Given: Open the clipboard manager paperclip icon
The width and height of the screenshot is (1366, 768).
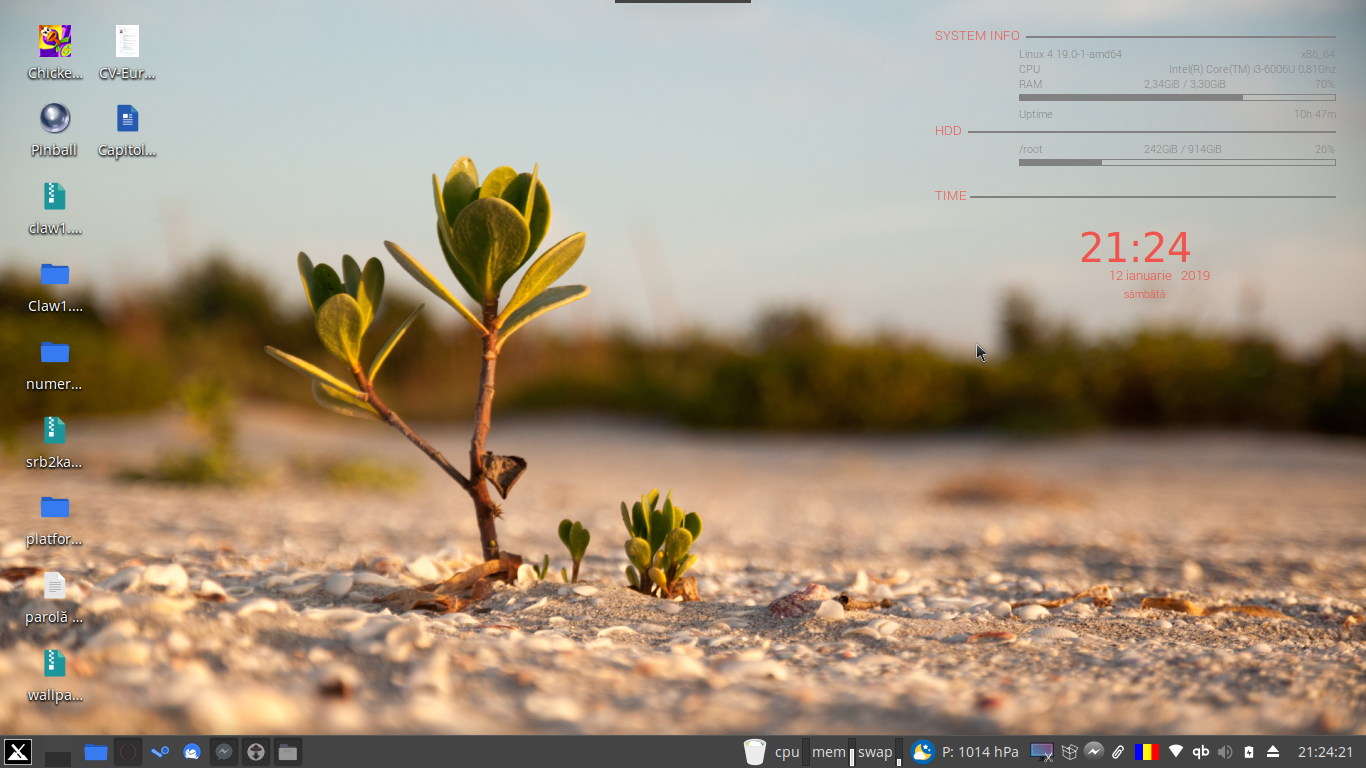Looking at the screenshot, I should 1119,752.
